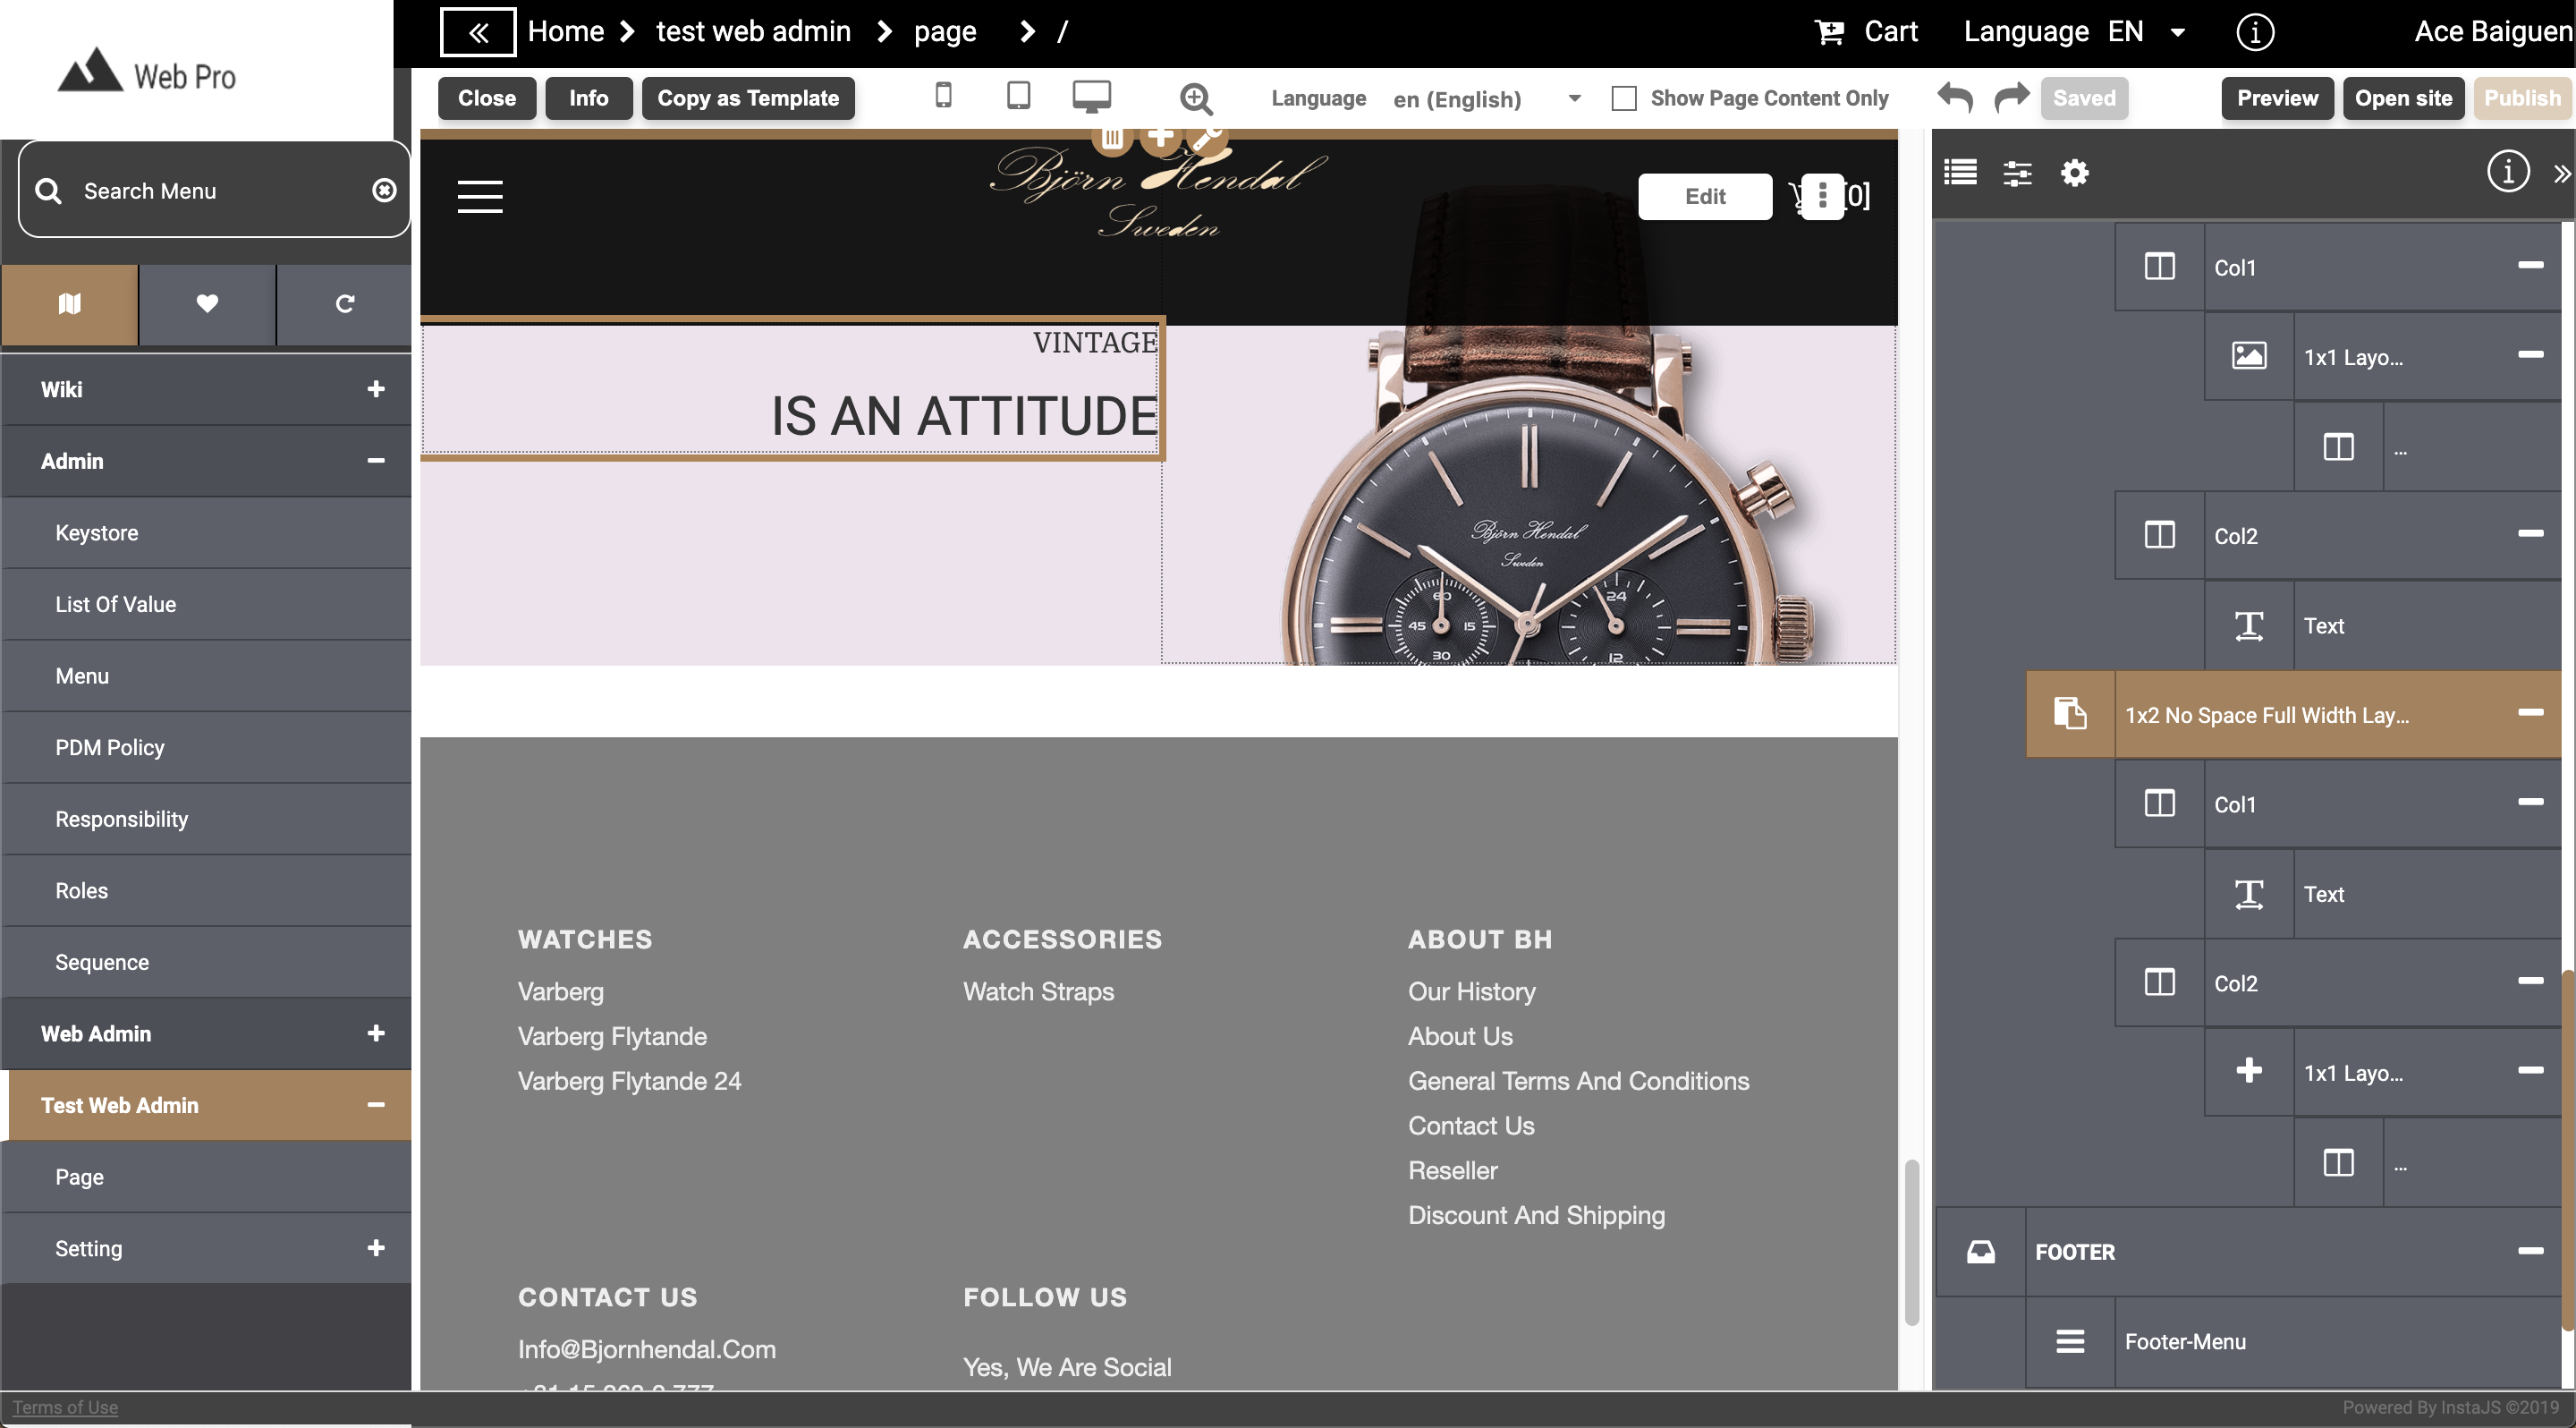Switch to mobile phone preview icon
This screenshot has width=2576, height=1428.
(x=942, y=96)
